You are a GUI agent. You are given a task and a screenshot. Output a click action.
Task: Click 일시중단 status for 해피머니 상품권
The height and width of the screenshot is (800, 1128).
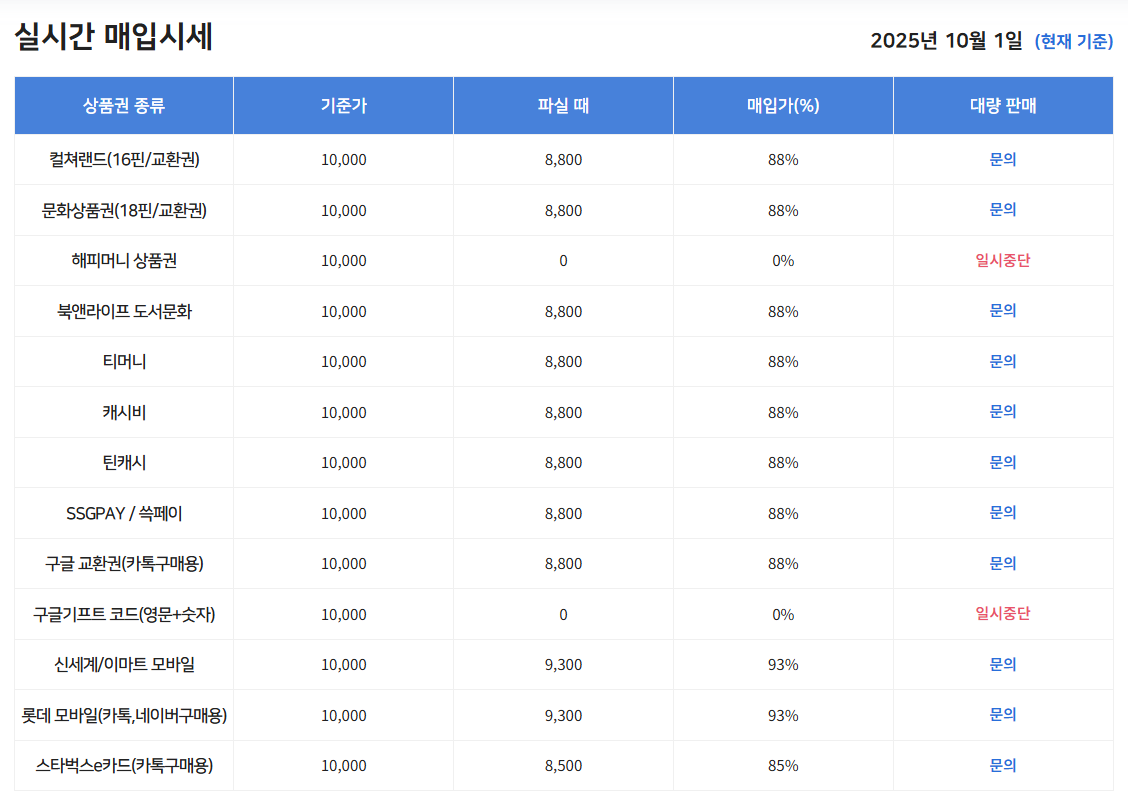[1003, 261]
